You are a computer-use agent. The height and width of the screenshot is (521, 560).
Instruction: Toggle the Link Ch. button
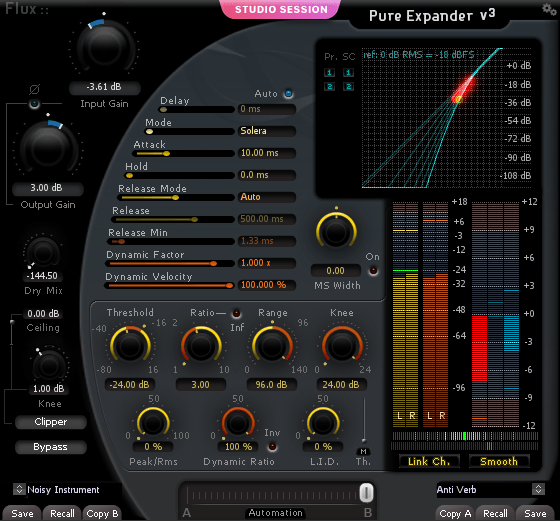[x=429, y=461]
